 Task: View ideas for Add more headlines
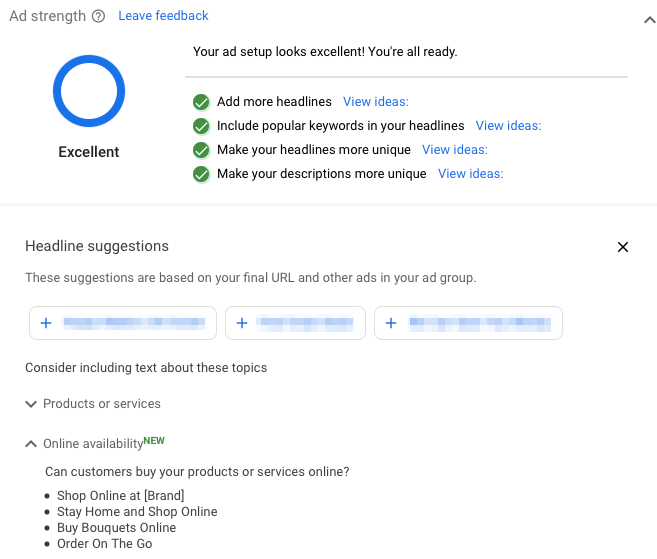pos(375,102)
